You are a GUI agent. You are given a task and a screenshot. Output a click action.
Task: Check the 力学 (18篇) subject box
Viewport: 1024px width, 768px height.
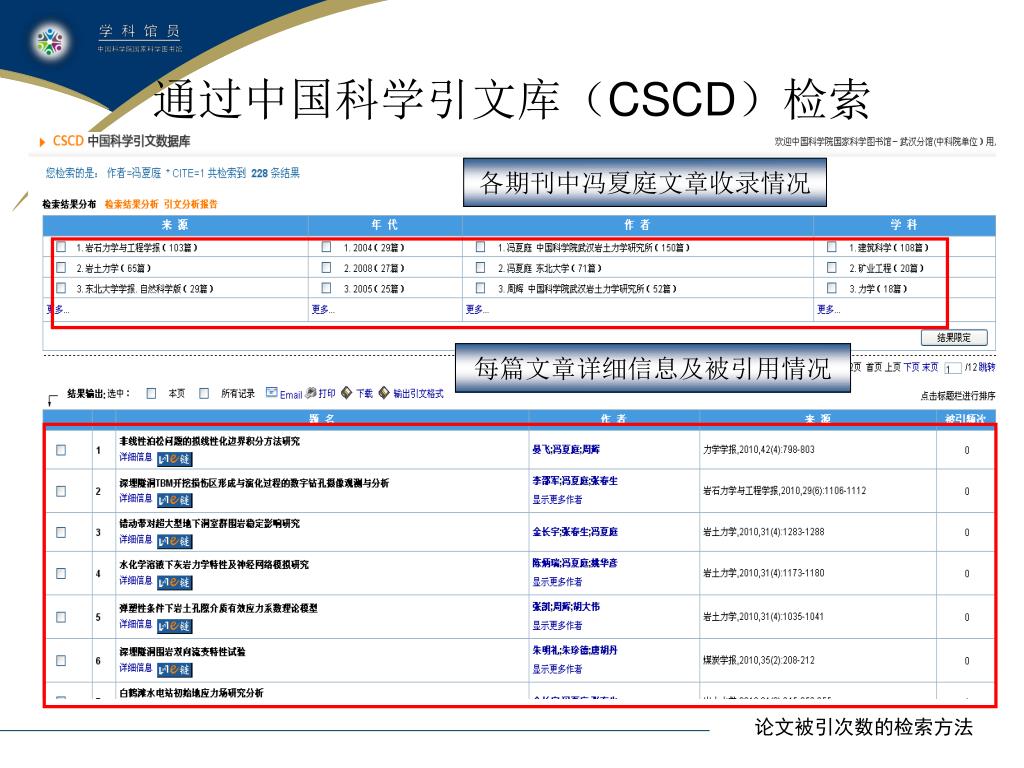(831, 287)
